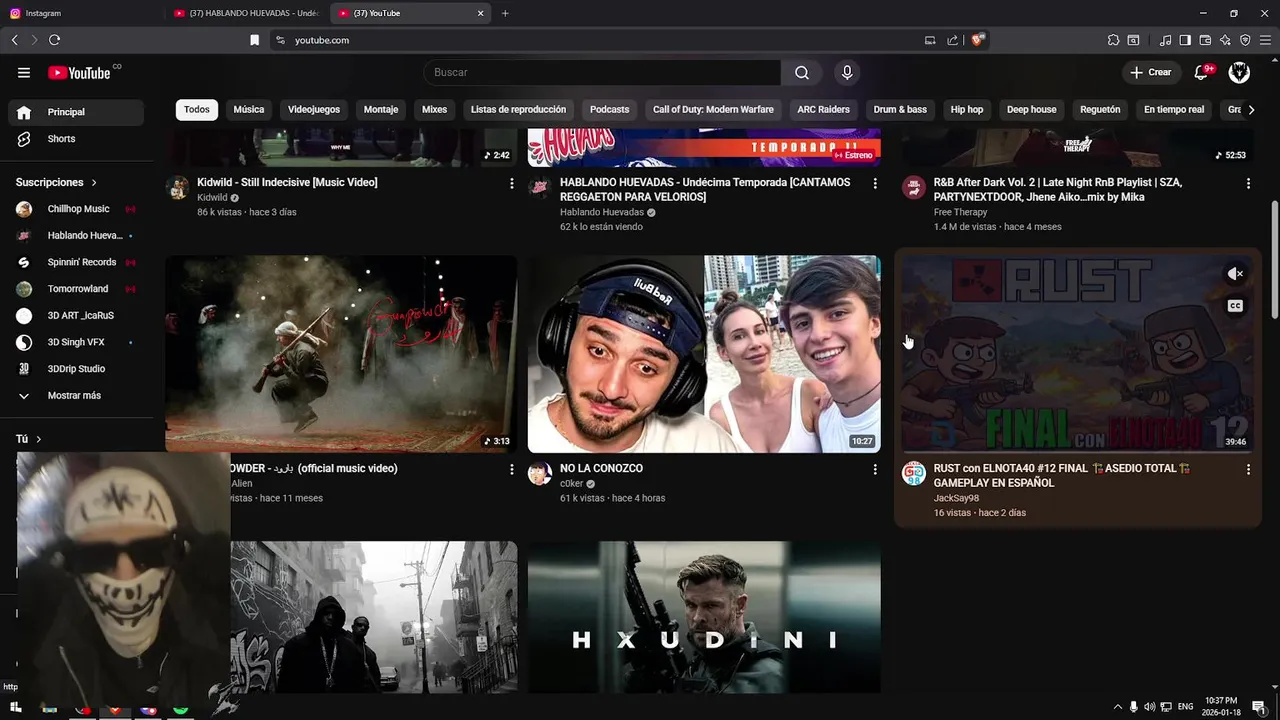The image size is (1280, 720).
Task: Open the 3DDrip Studio subscription
Action: pyautogui.click(x=76, y=369)
